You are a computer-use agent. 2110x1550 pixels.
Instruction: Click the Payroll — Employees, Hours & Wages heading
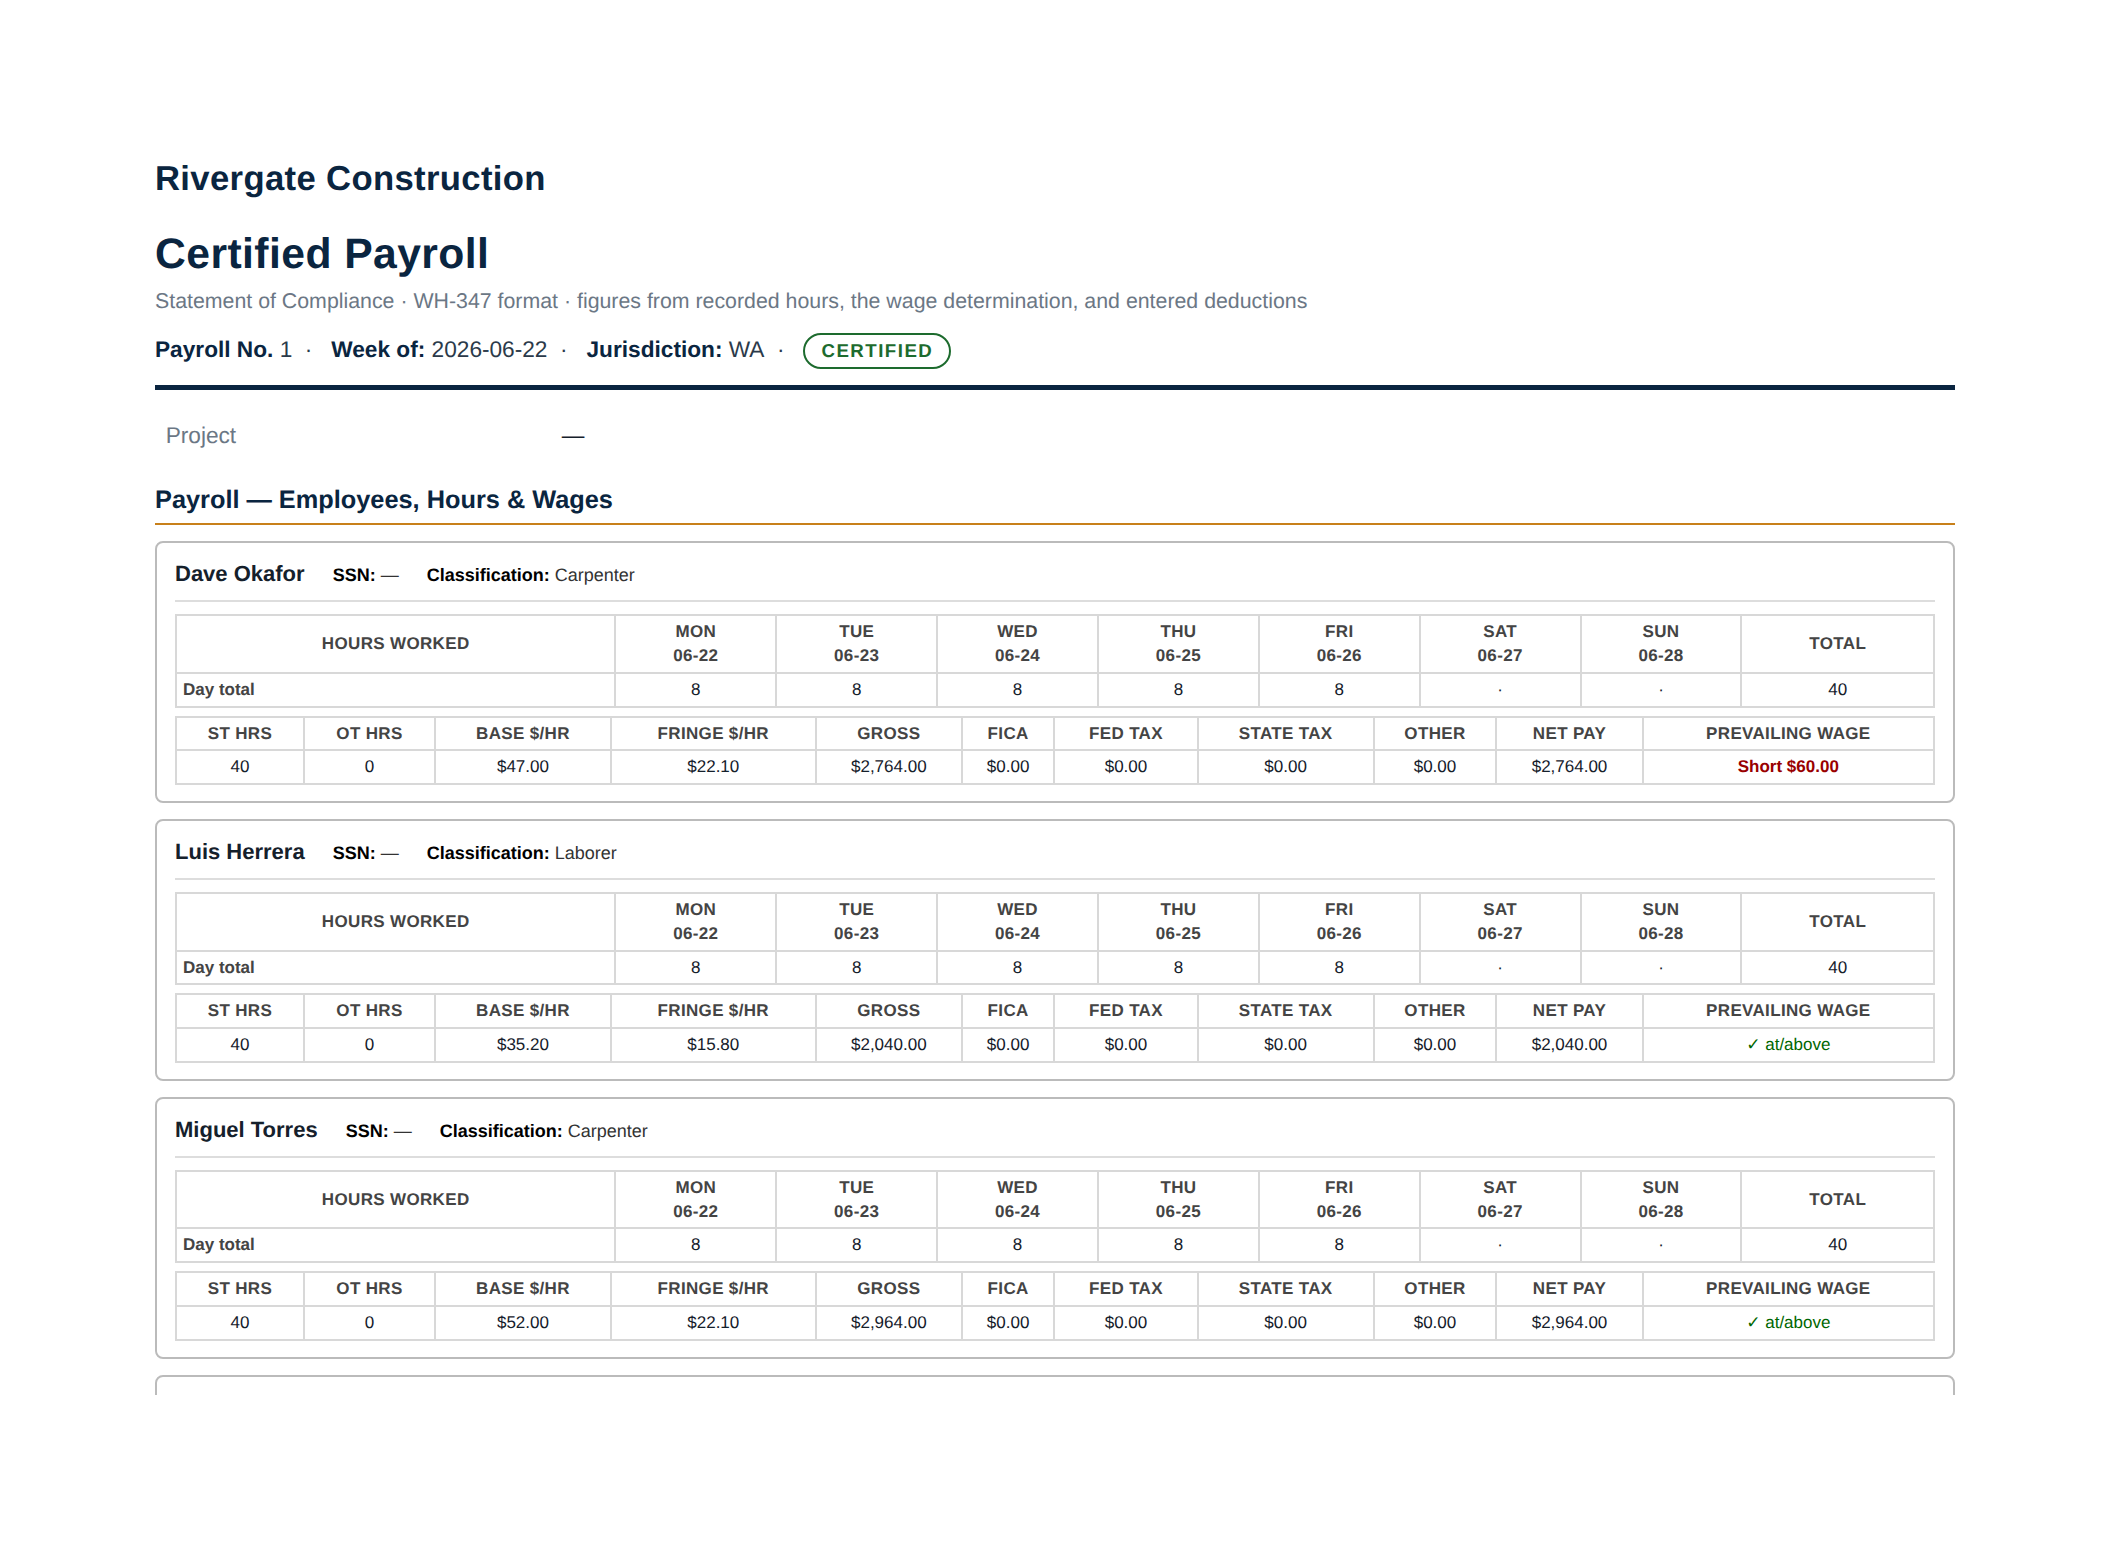click(383, 500)
